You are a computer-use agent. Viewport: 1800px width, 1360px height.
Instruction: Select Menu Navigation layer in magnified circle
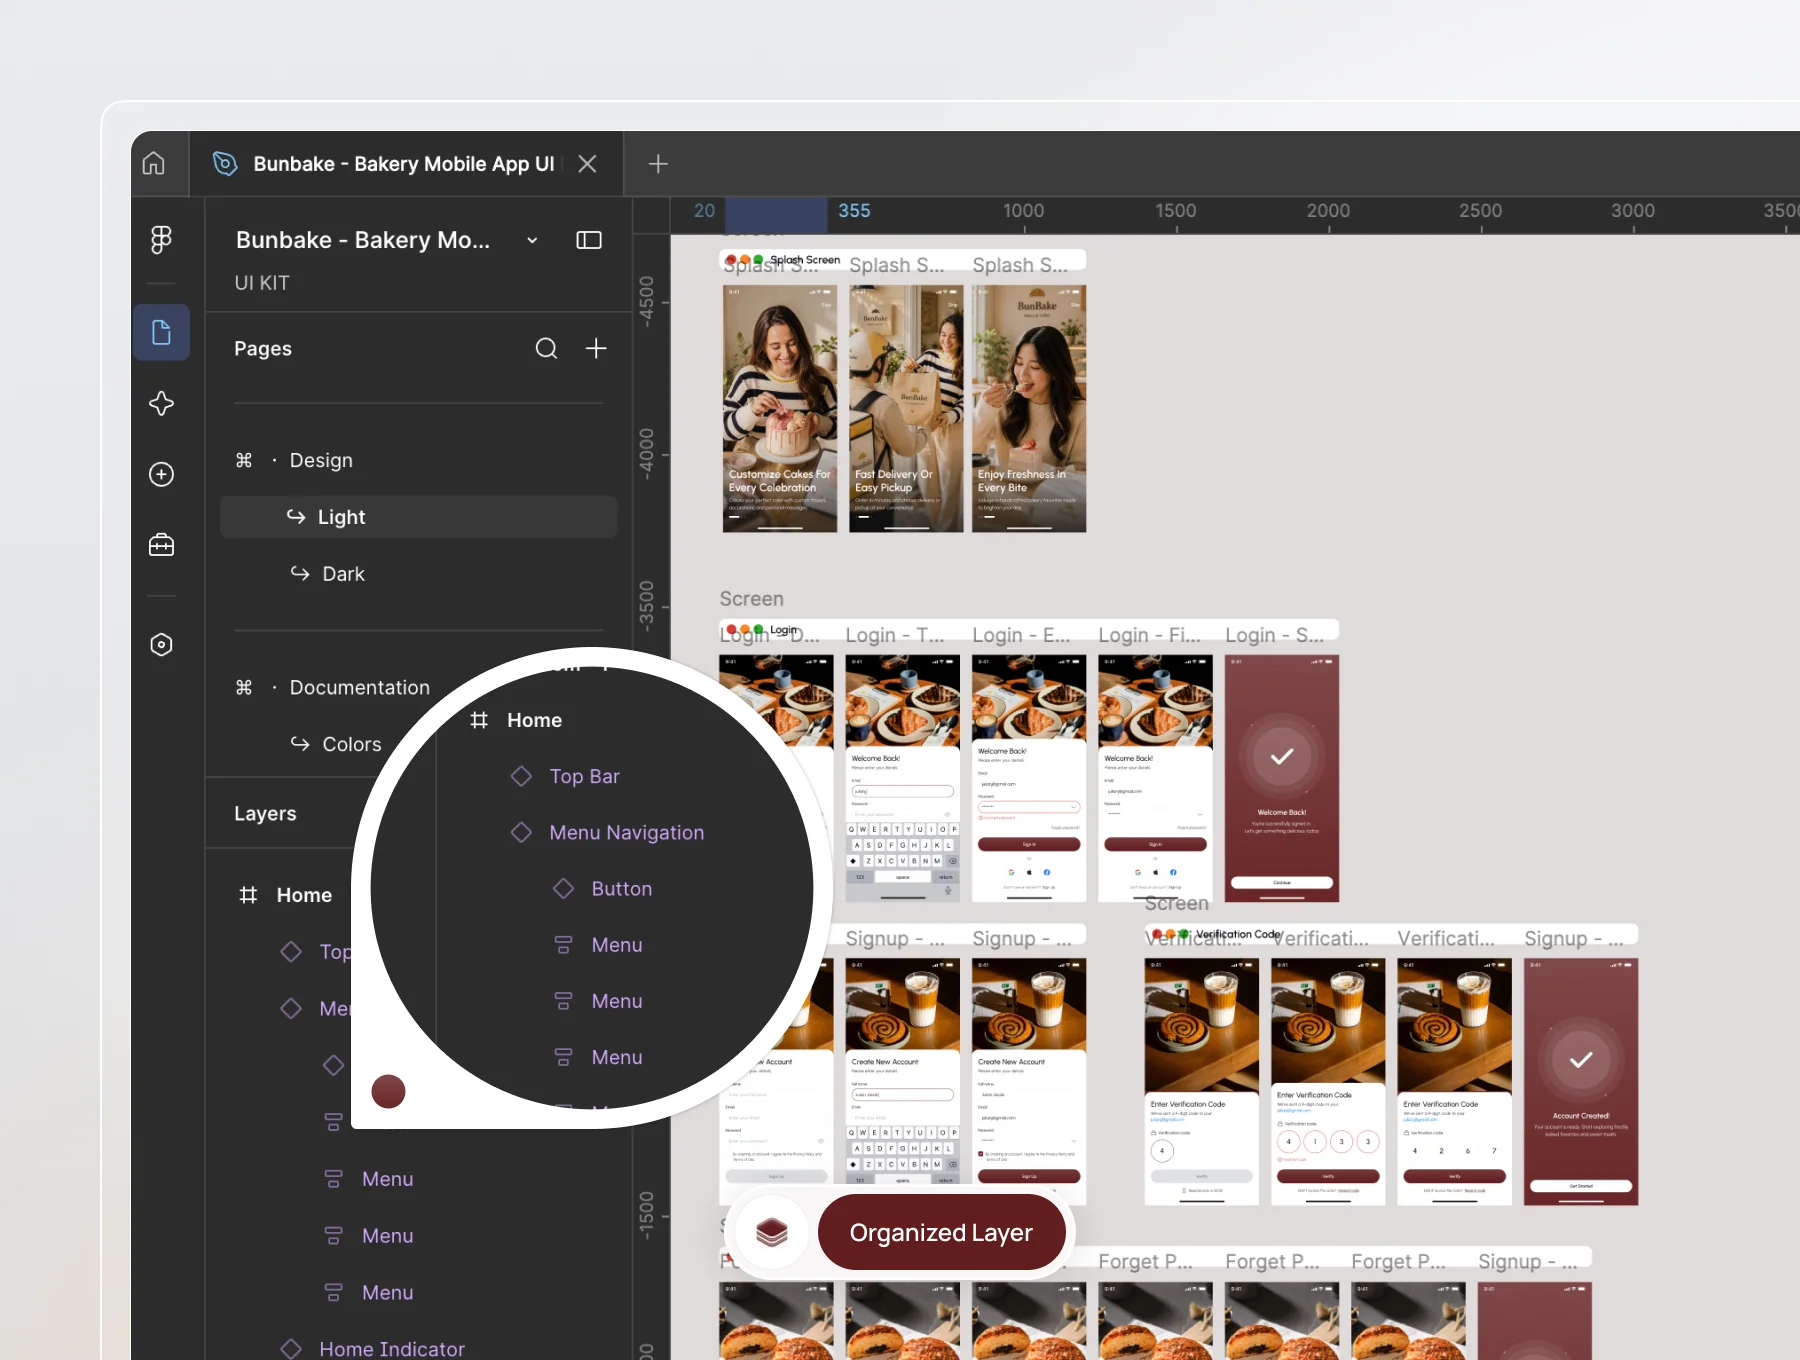click(626, 832)
